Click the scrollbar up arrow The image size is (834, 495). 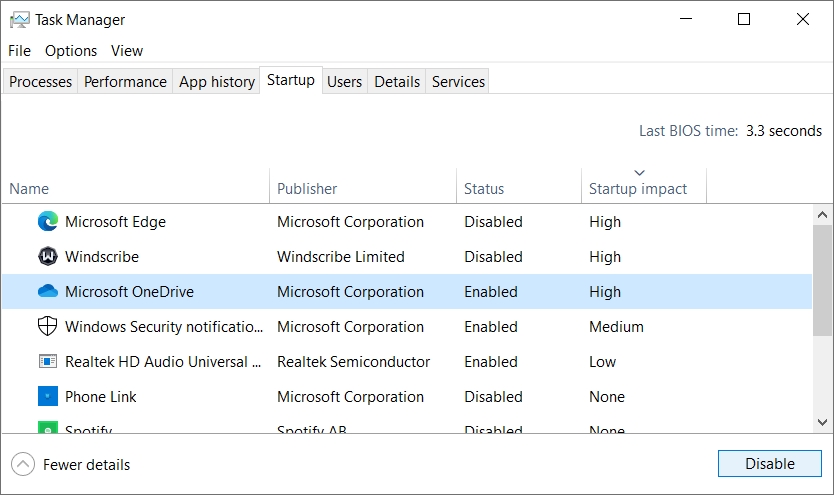pos(822,215)
